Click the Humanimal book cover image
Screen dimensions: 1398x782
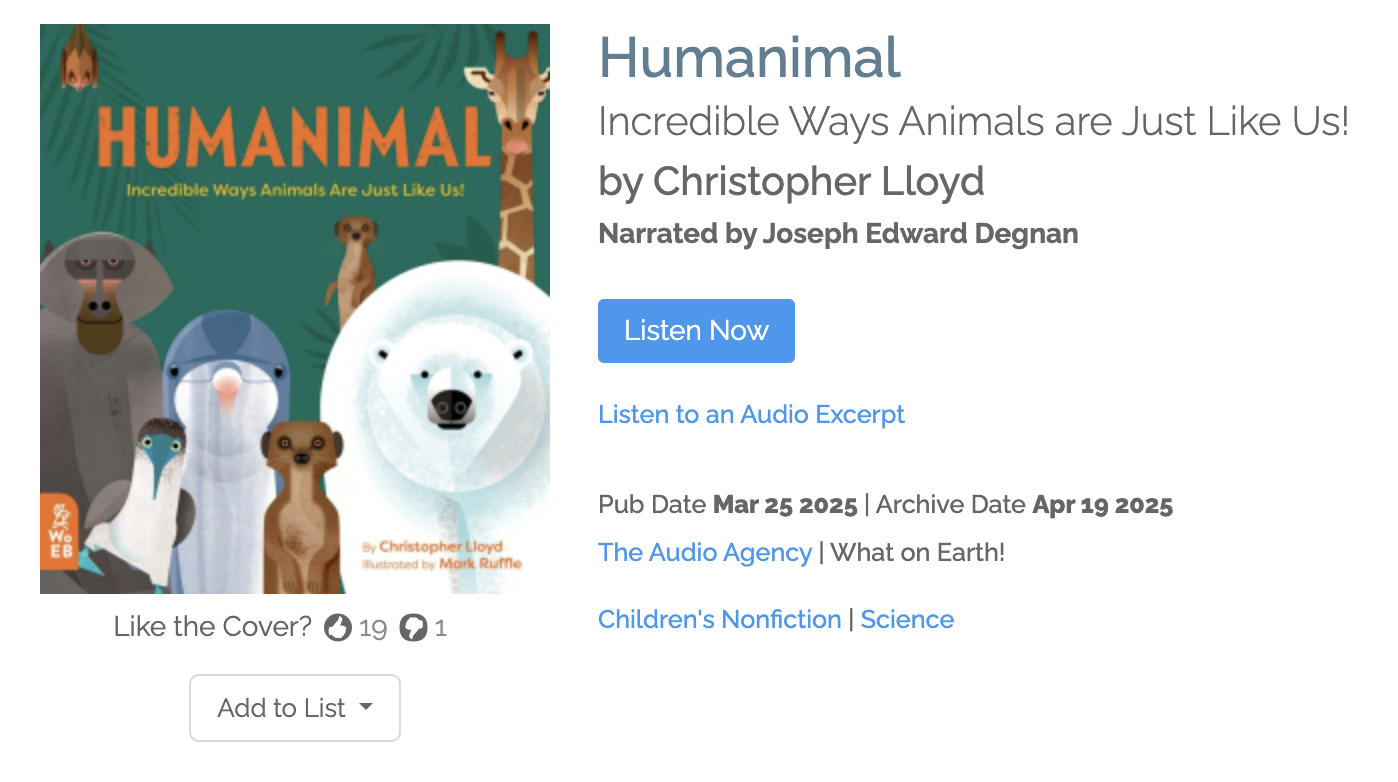295,309
